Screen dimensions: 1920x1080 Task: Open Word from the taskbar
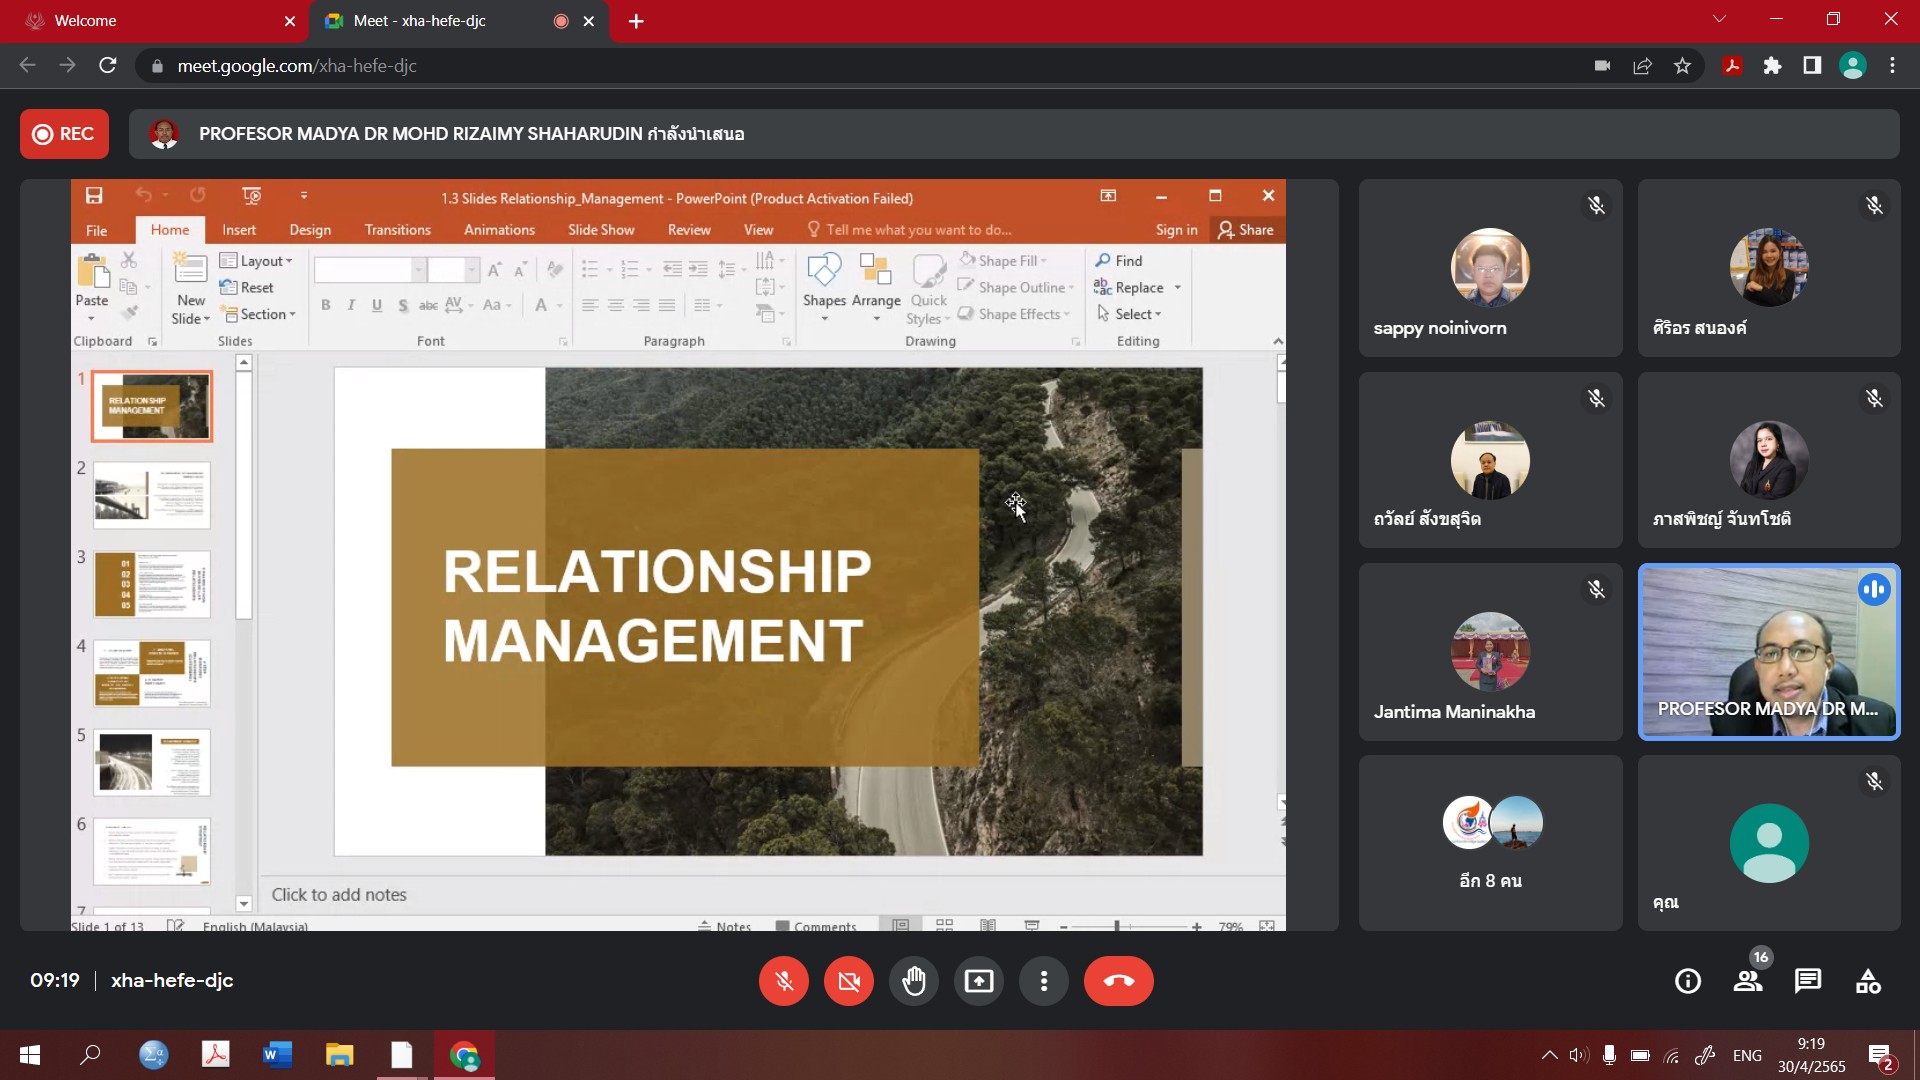coord(277,1055)
